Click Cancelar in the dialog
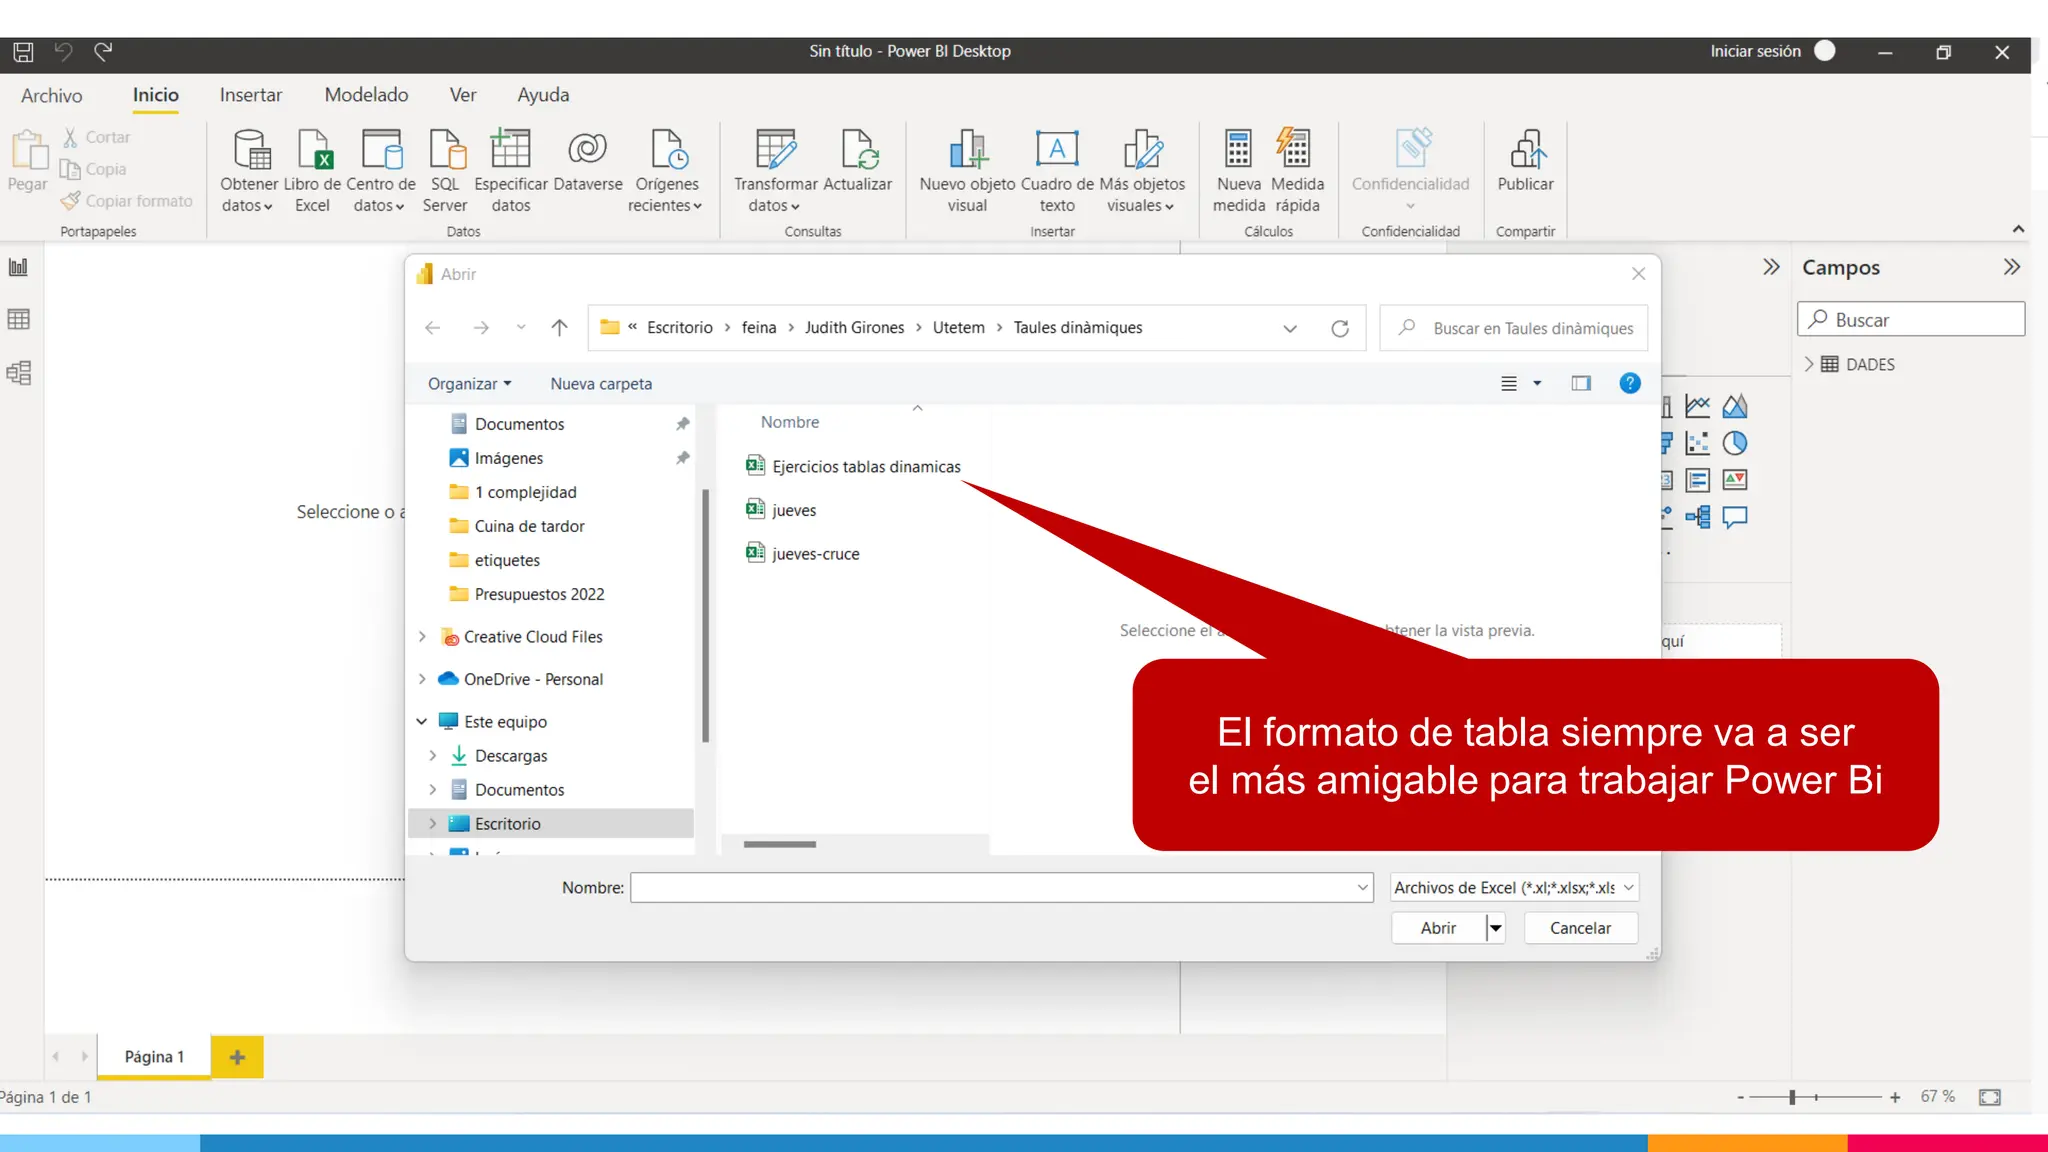Image resolution: width=2048 pixels, height=1152 pixels. coord(1580,928)
